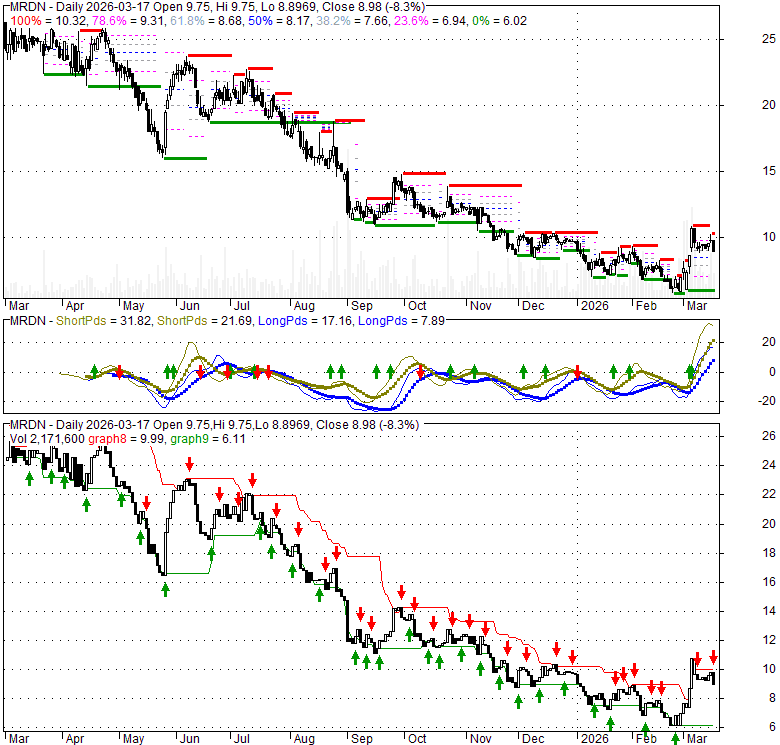Viewport: 780px width, 745px height.
Task: Click the "38.2%" Fibonacci retracement label
Action: point(333,21)
